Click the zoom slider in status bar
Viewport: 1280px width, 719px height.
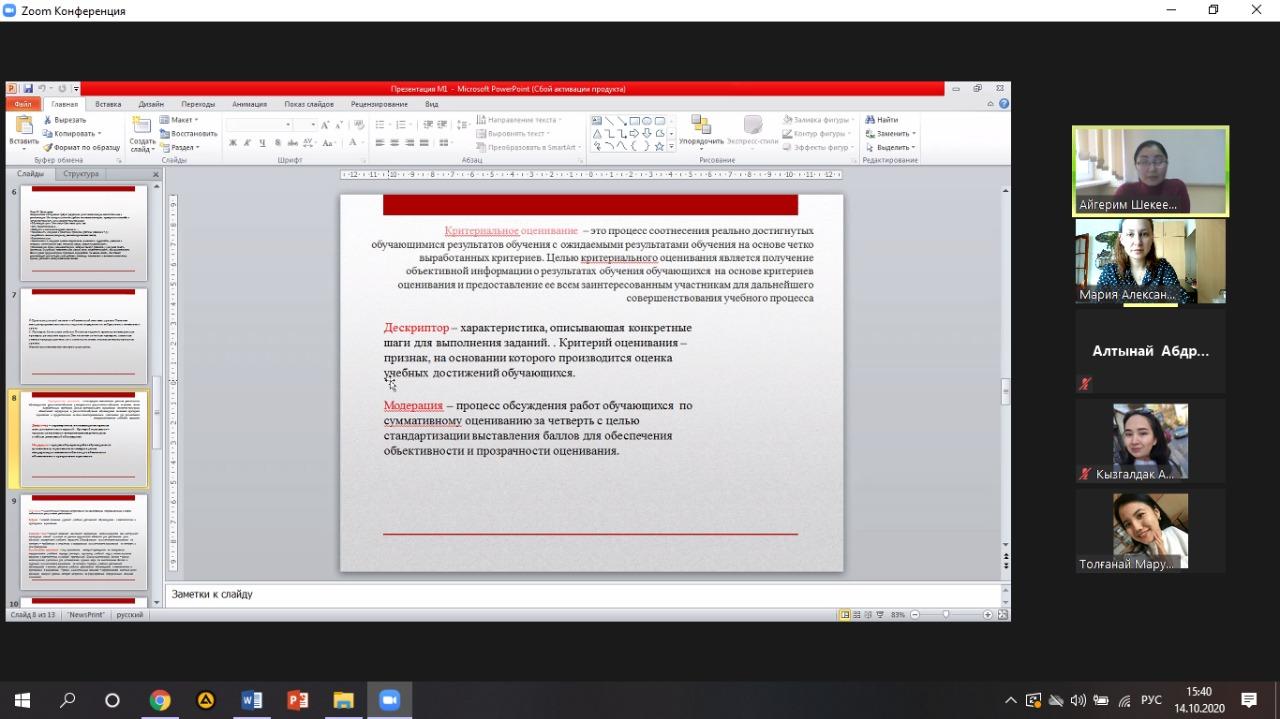point(946,615)
